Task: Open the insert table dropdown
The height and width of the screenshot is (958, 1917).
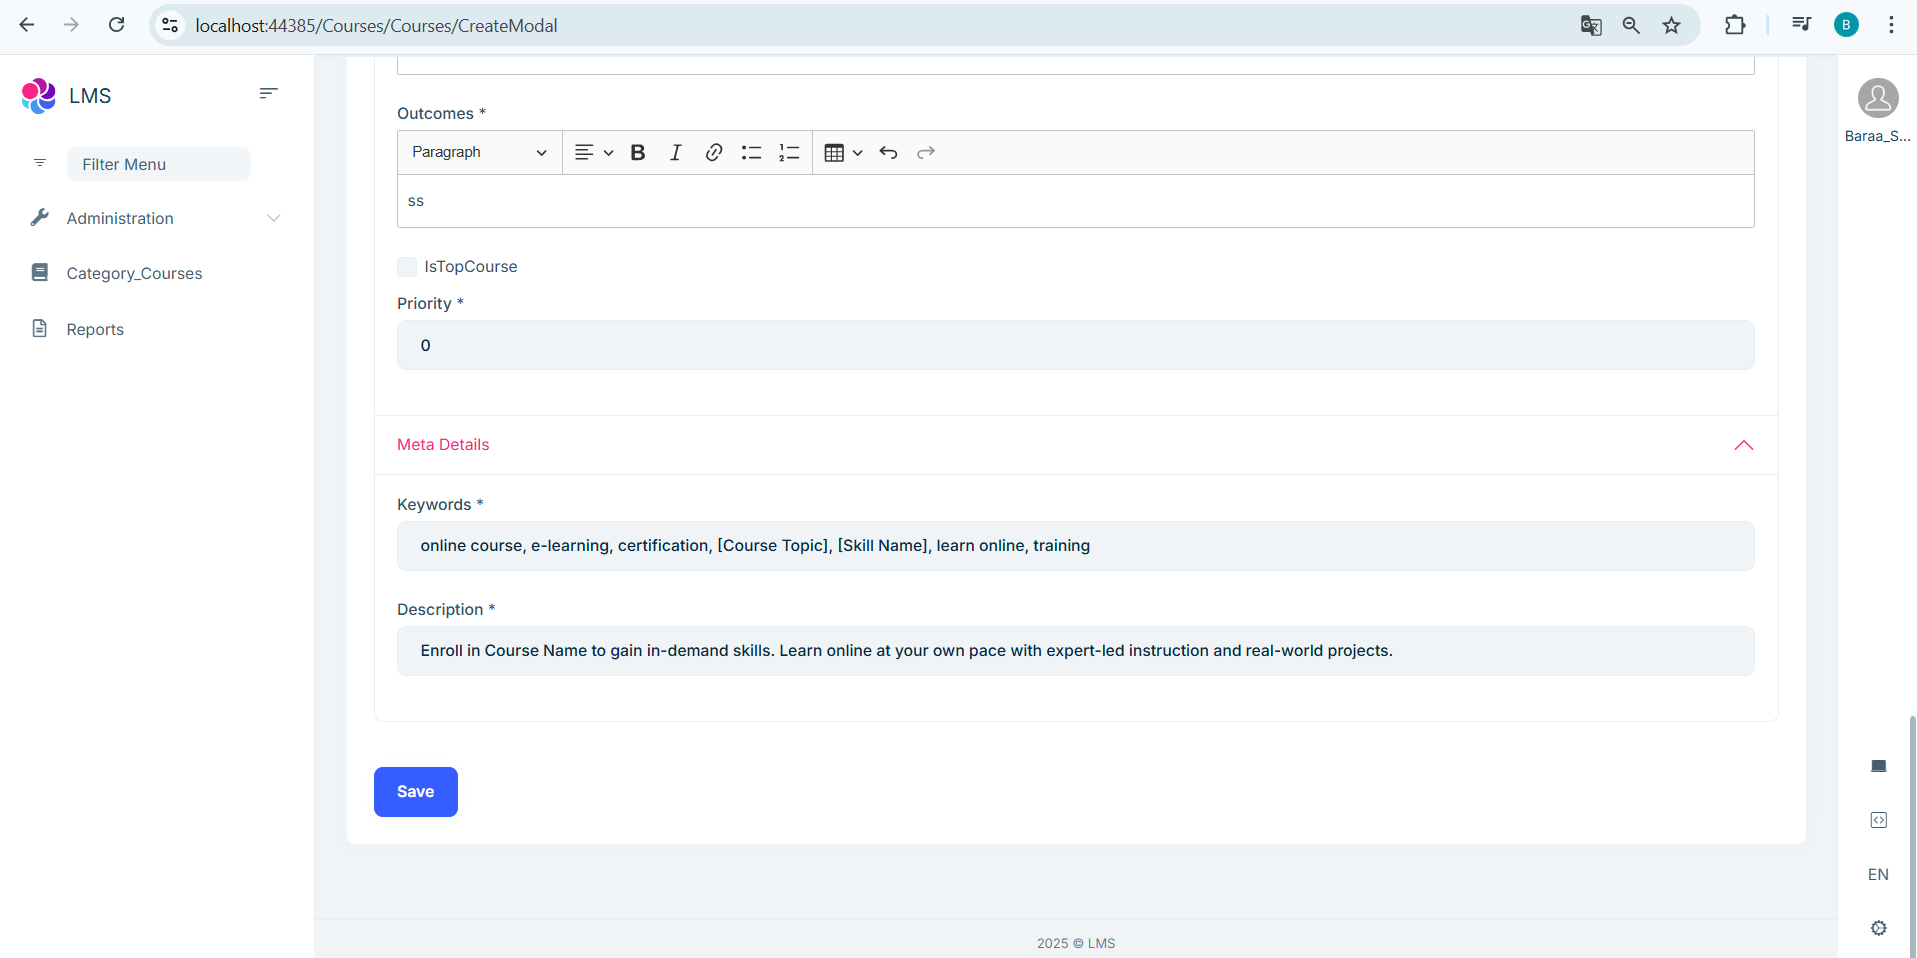Action: (842, 153)
